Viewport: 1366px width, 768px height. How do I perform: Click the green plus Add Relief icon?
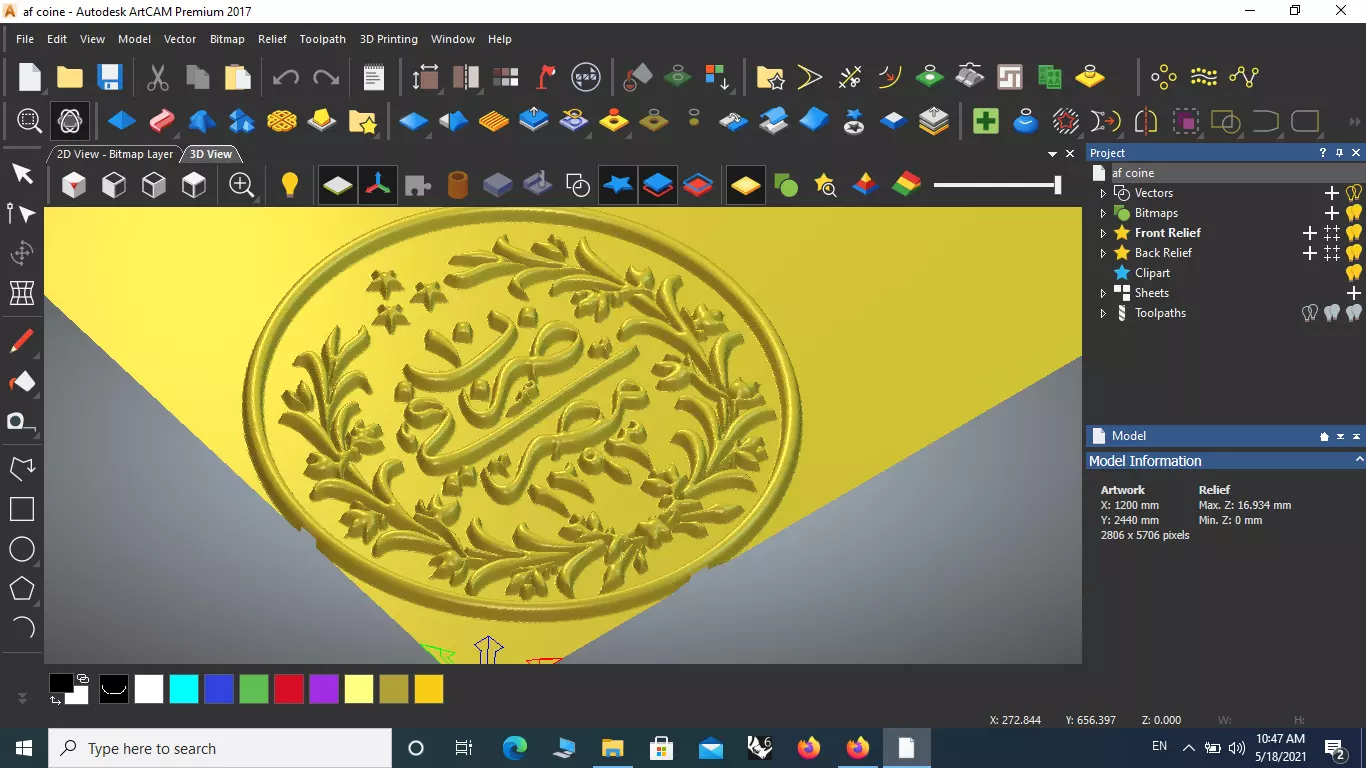[986, 121]
